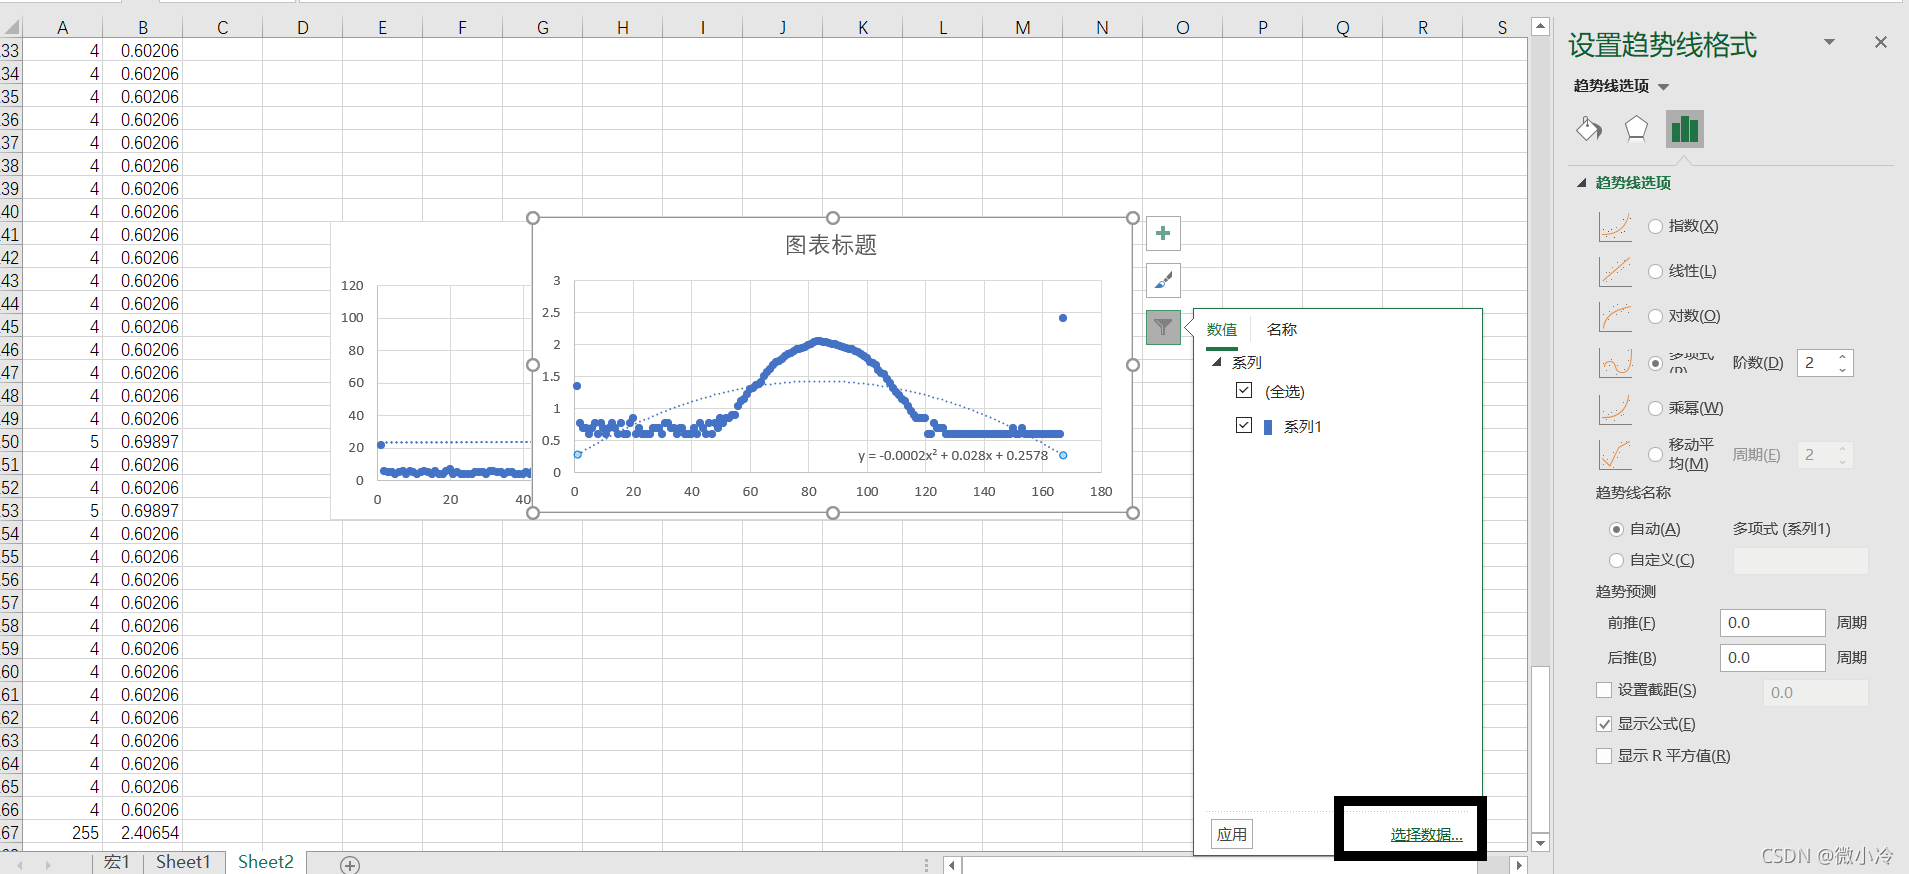
Task: Click the trendline equation label on chart
Action: click(x=953, y=456)
